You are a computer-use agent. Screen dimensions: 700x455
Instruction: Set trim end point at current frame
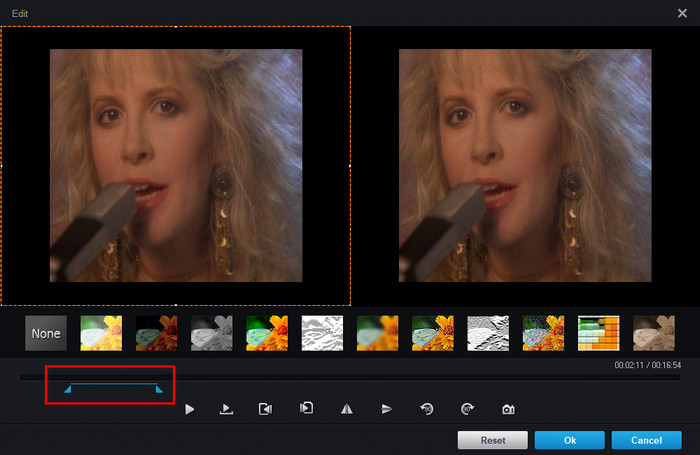tap(306, 408)
